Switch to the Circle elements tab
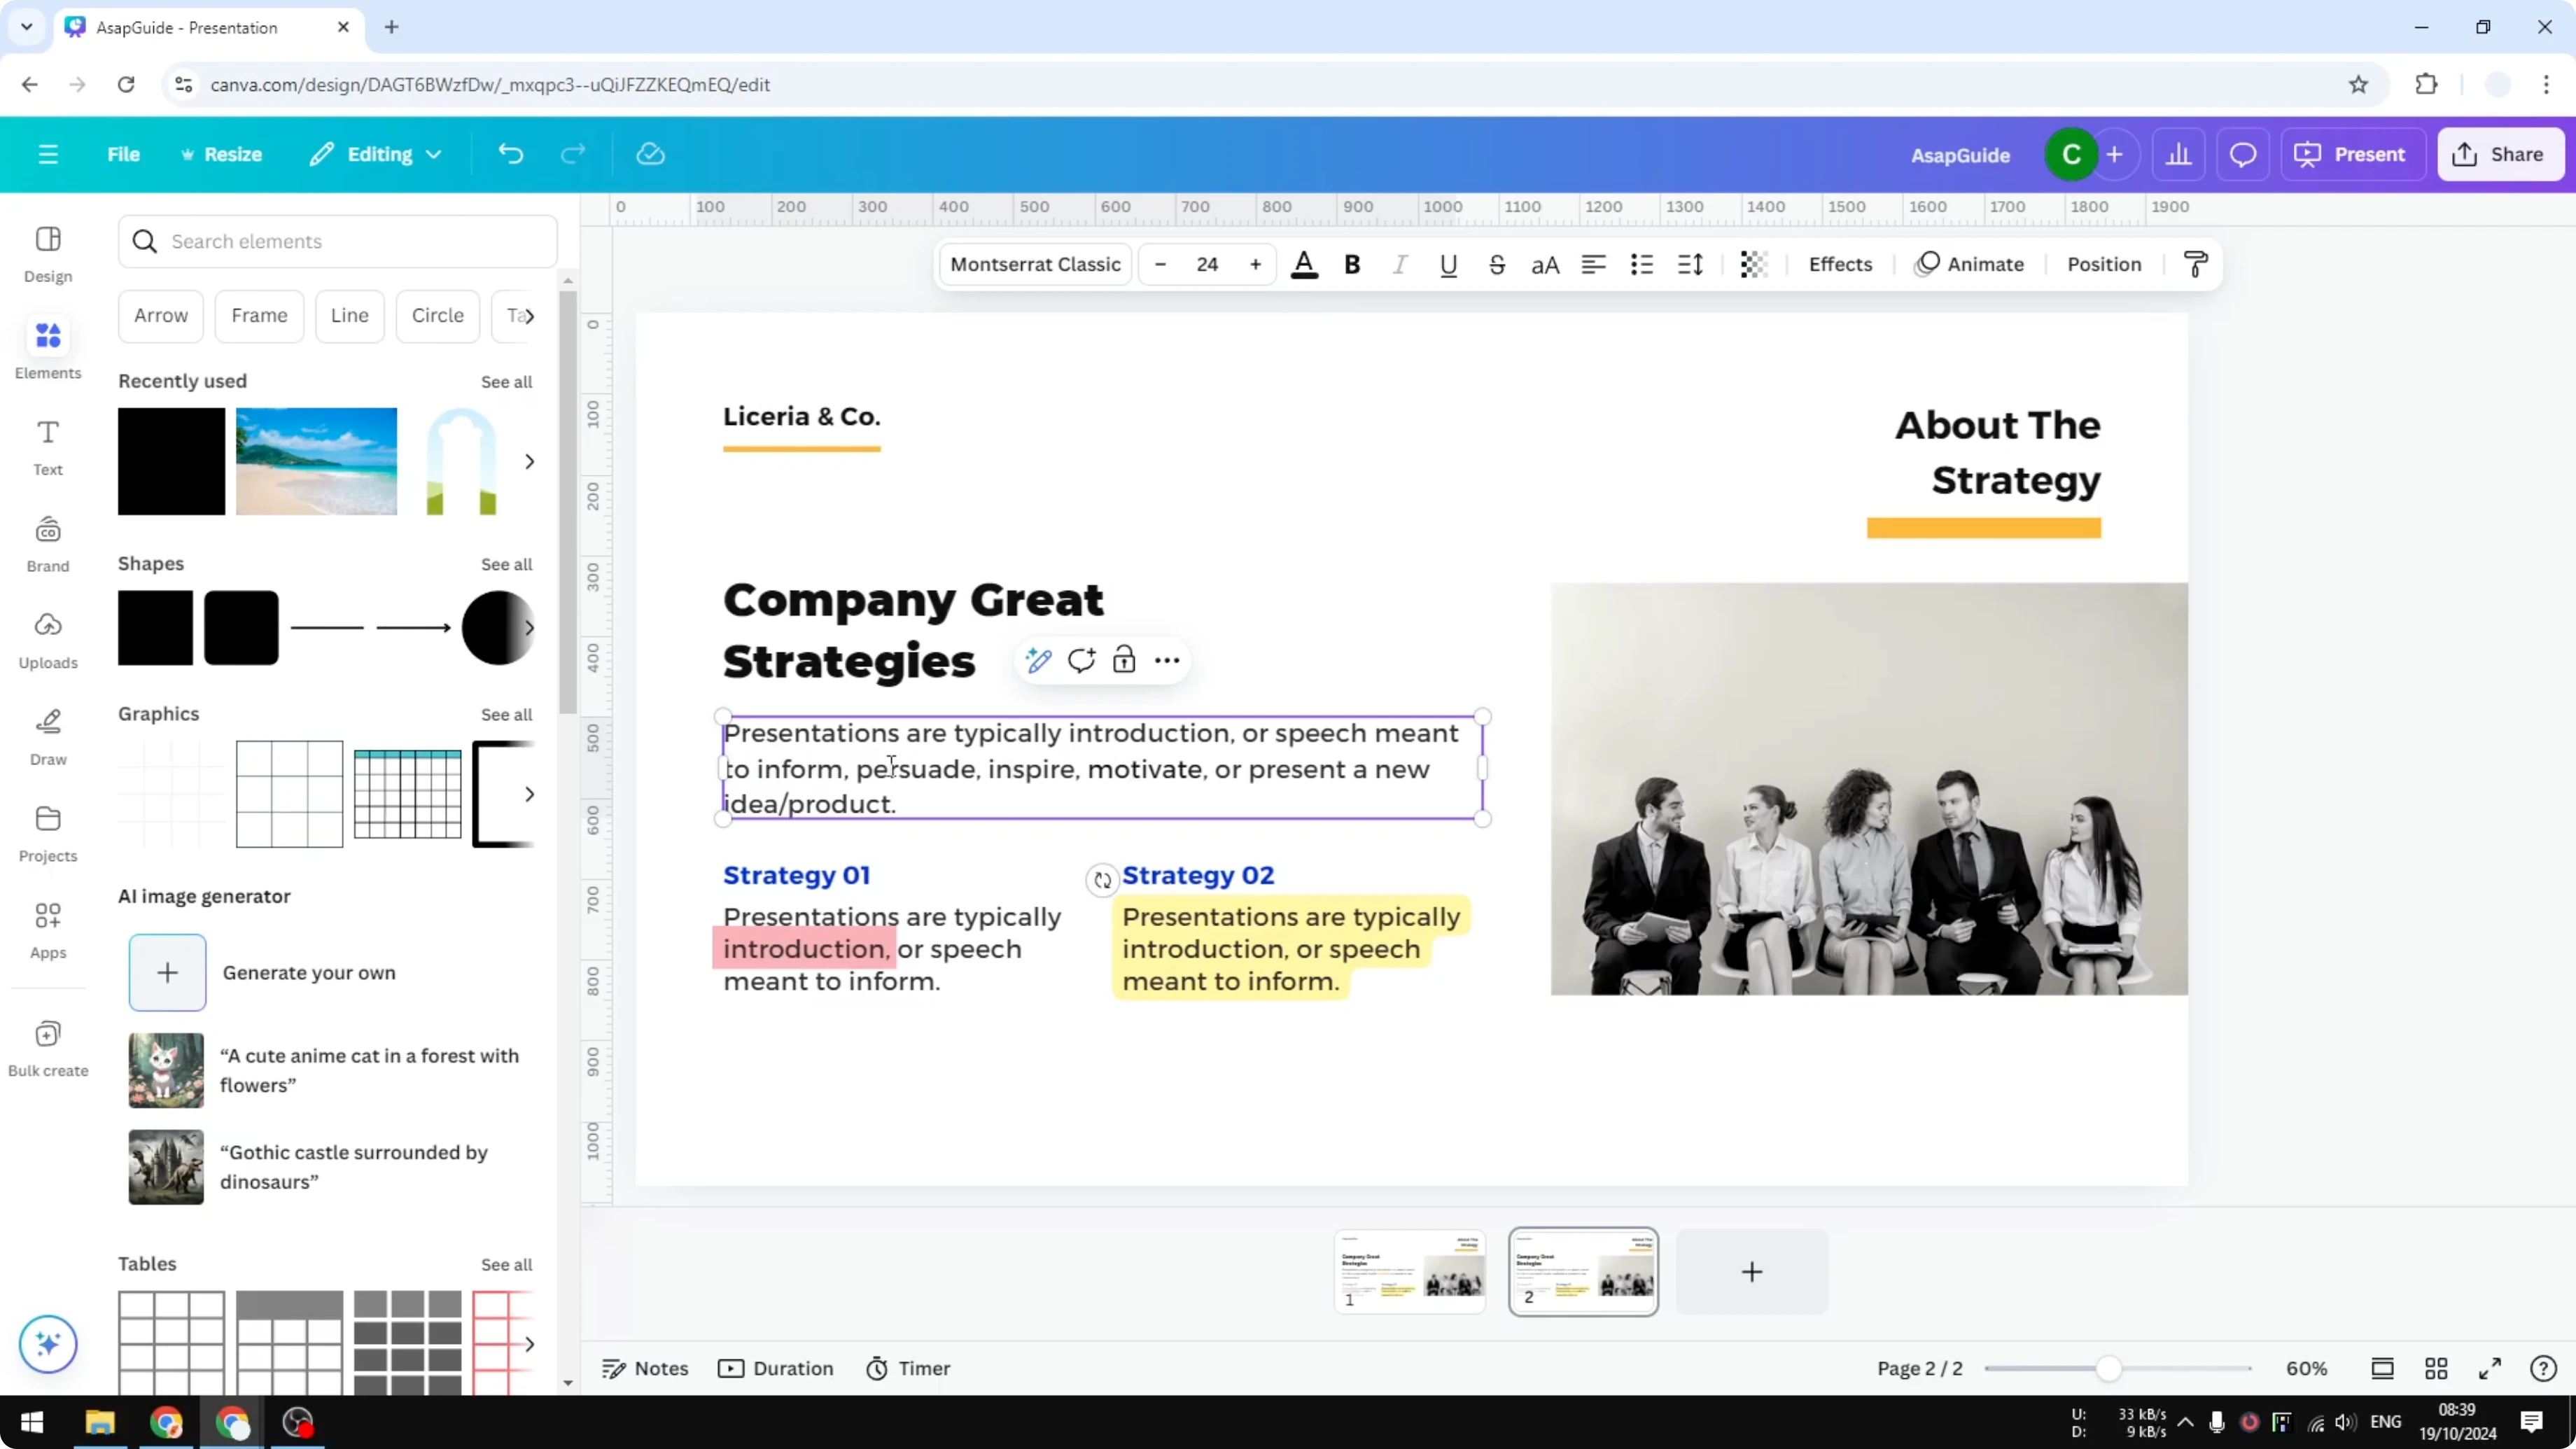The width and height of the screenshot is (2576, 1449). [x=437, y=316]
